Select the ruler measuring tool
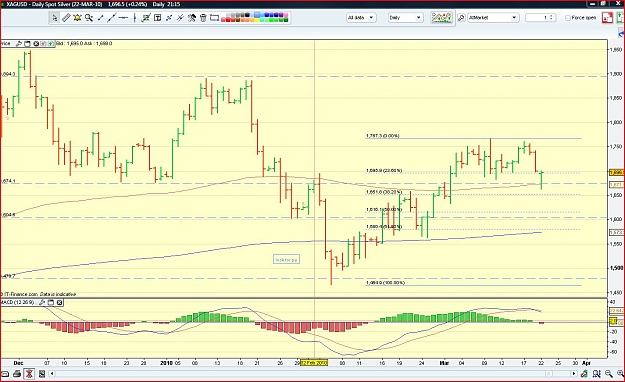The image size is (625, 382). [x=67, y=18]
